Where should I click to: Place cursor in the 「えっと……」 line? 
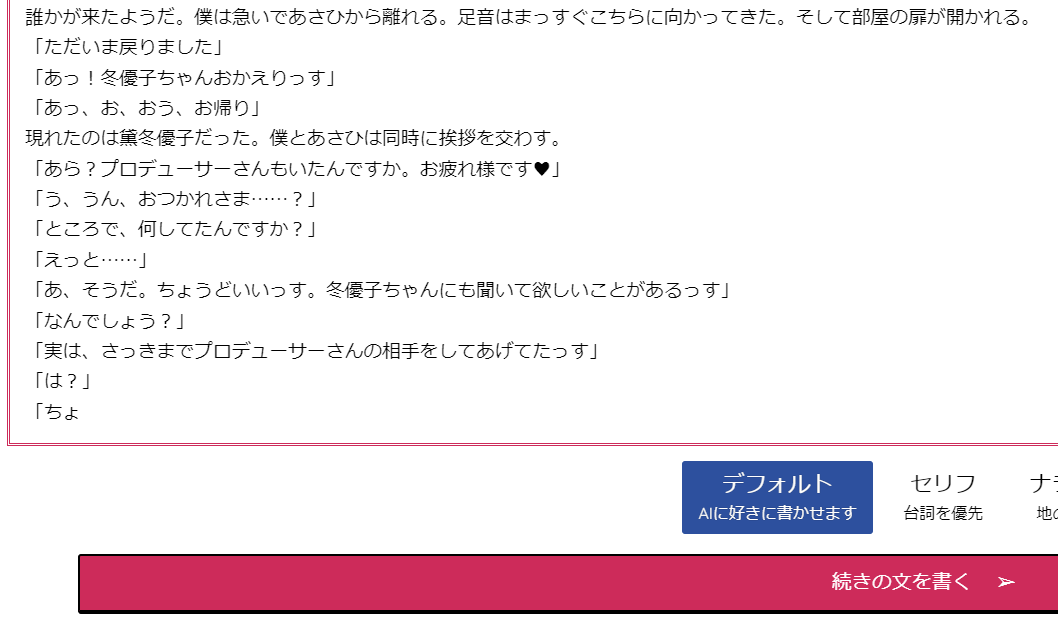pos(88,260)
